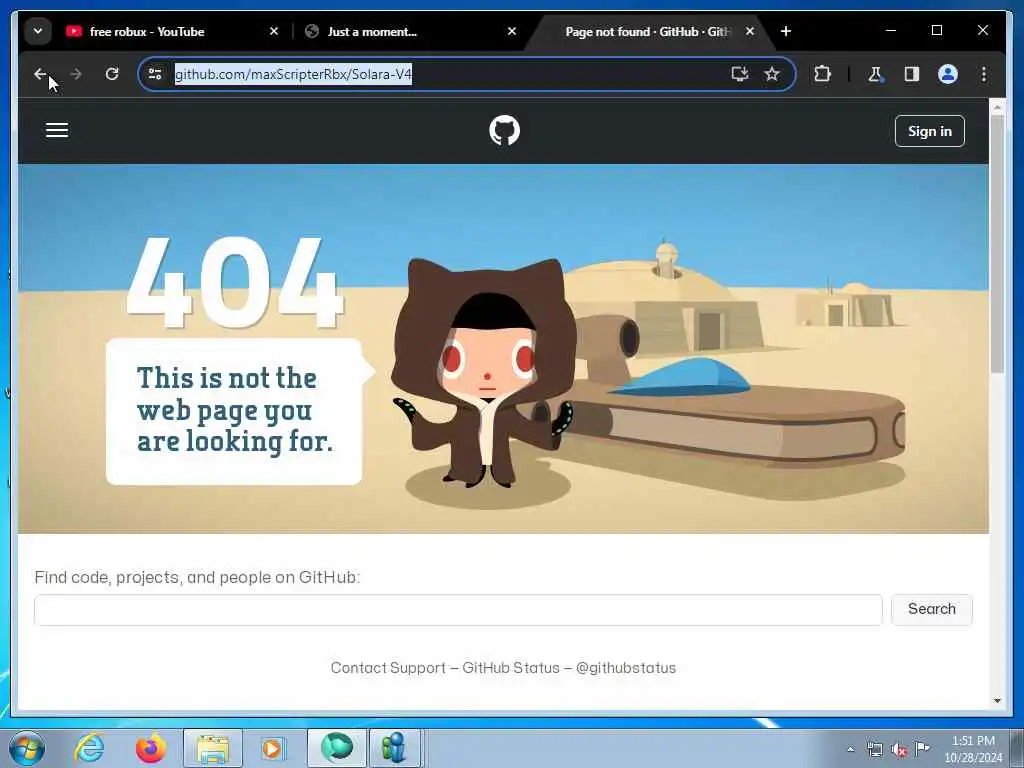This screenshot has width=1024, height=768.
Task: Close the Just a moment tab
Action: (512, 31)
